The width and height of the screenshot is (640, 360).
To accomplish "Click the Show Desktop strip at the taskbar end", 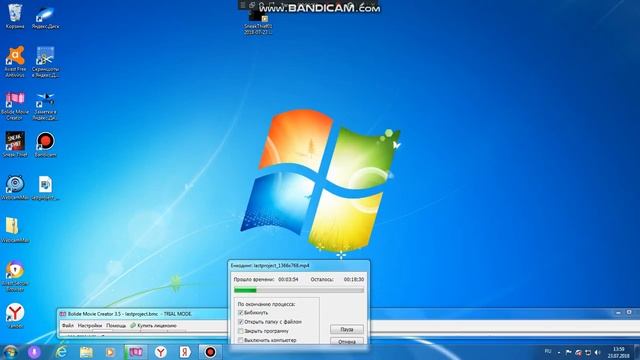I will click(x=637, y=352).
